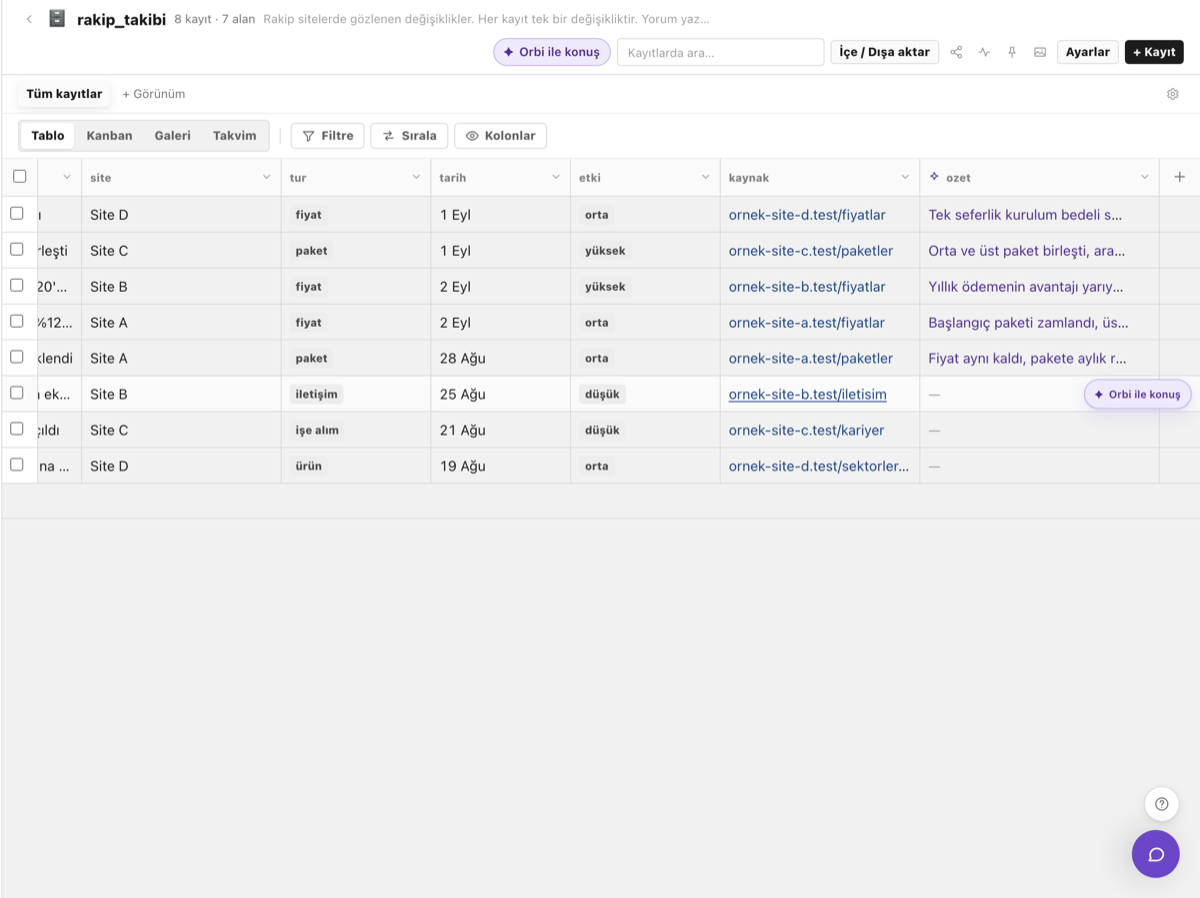Open the tur column header dropdown
The height and width of the screenshot is (898, 1200).
(416, 177)
